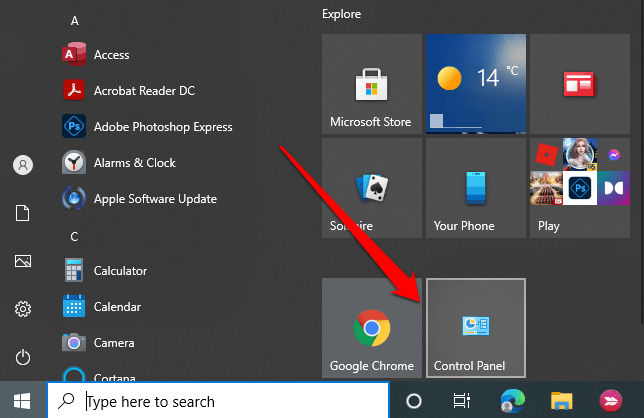Open the Microsoft Store tile

pyautogui.click(x=372, y=84)
